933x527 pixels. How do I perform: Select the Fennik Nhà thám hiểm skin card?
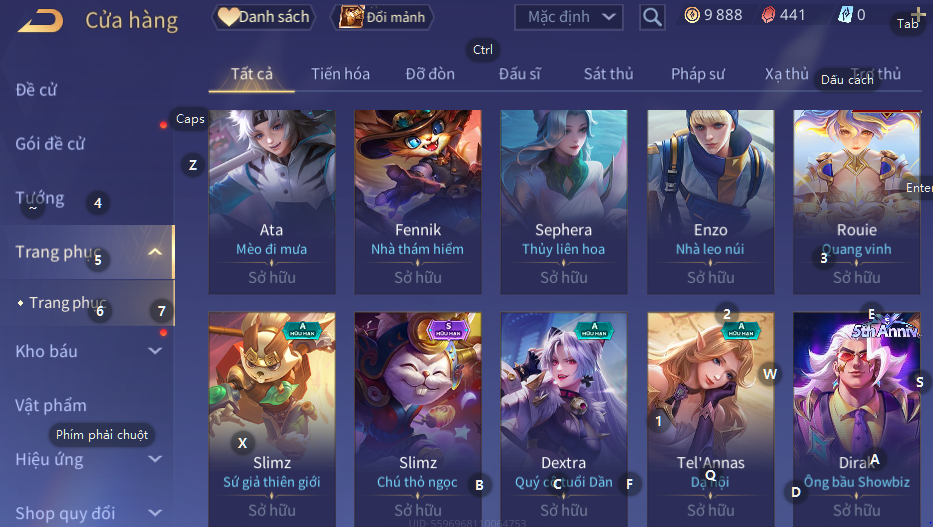(x=418, y=202)
